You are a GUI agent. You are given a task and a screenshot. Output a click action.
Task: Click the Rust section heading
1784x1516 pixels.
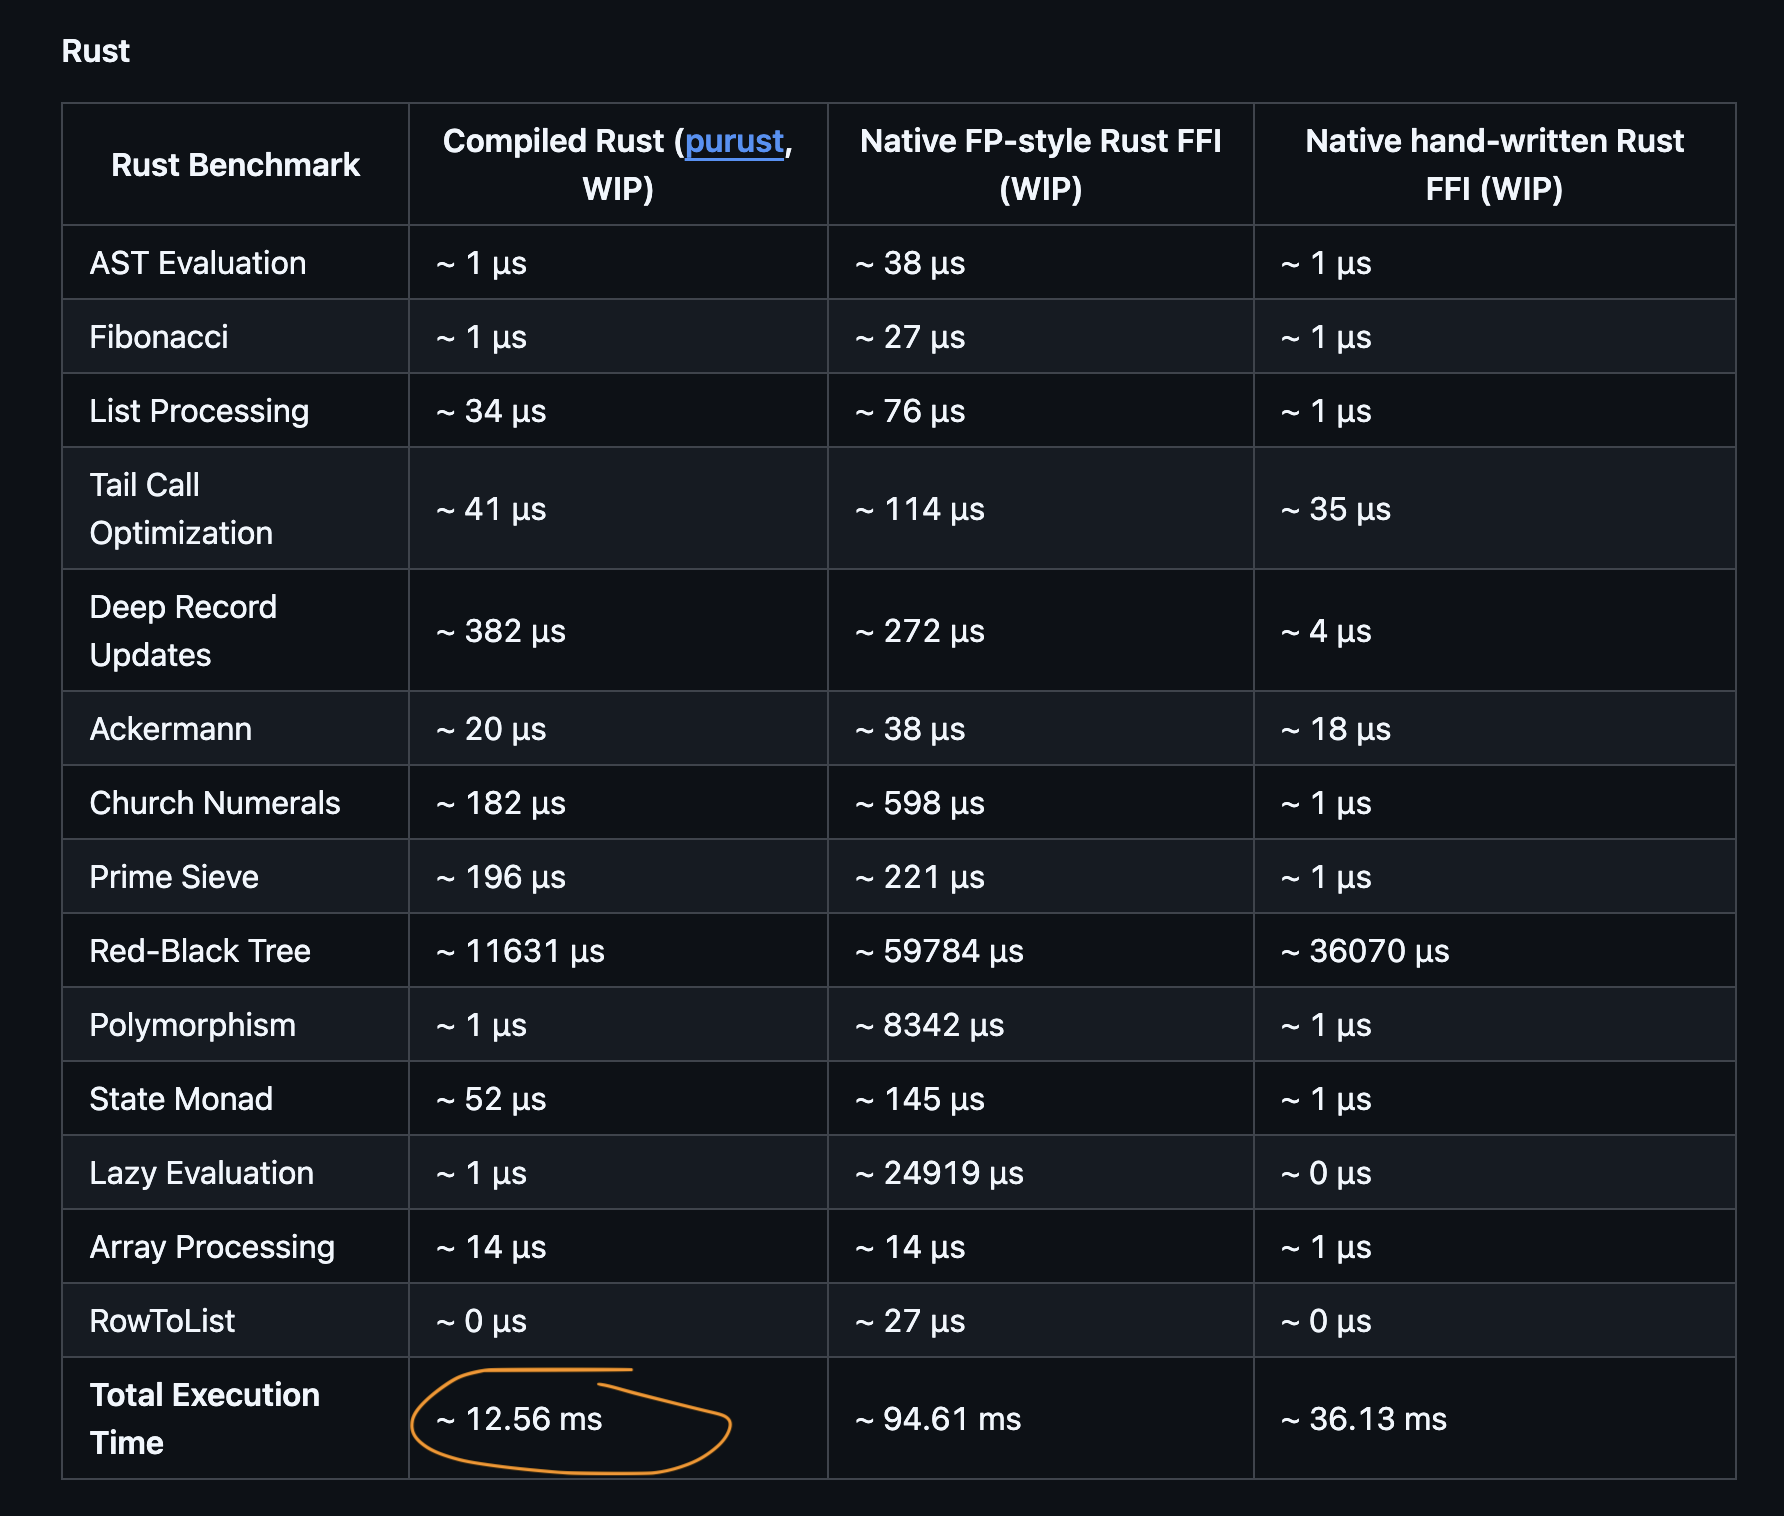coord(96,51)
